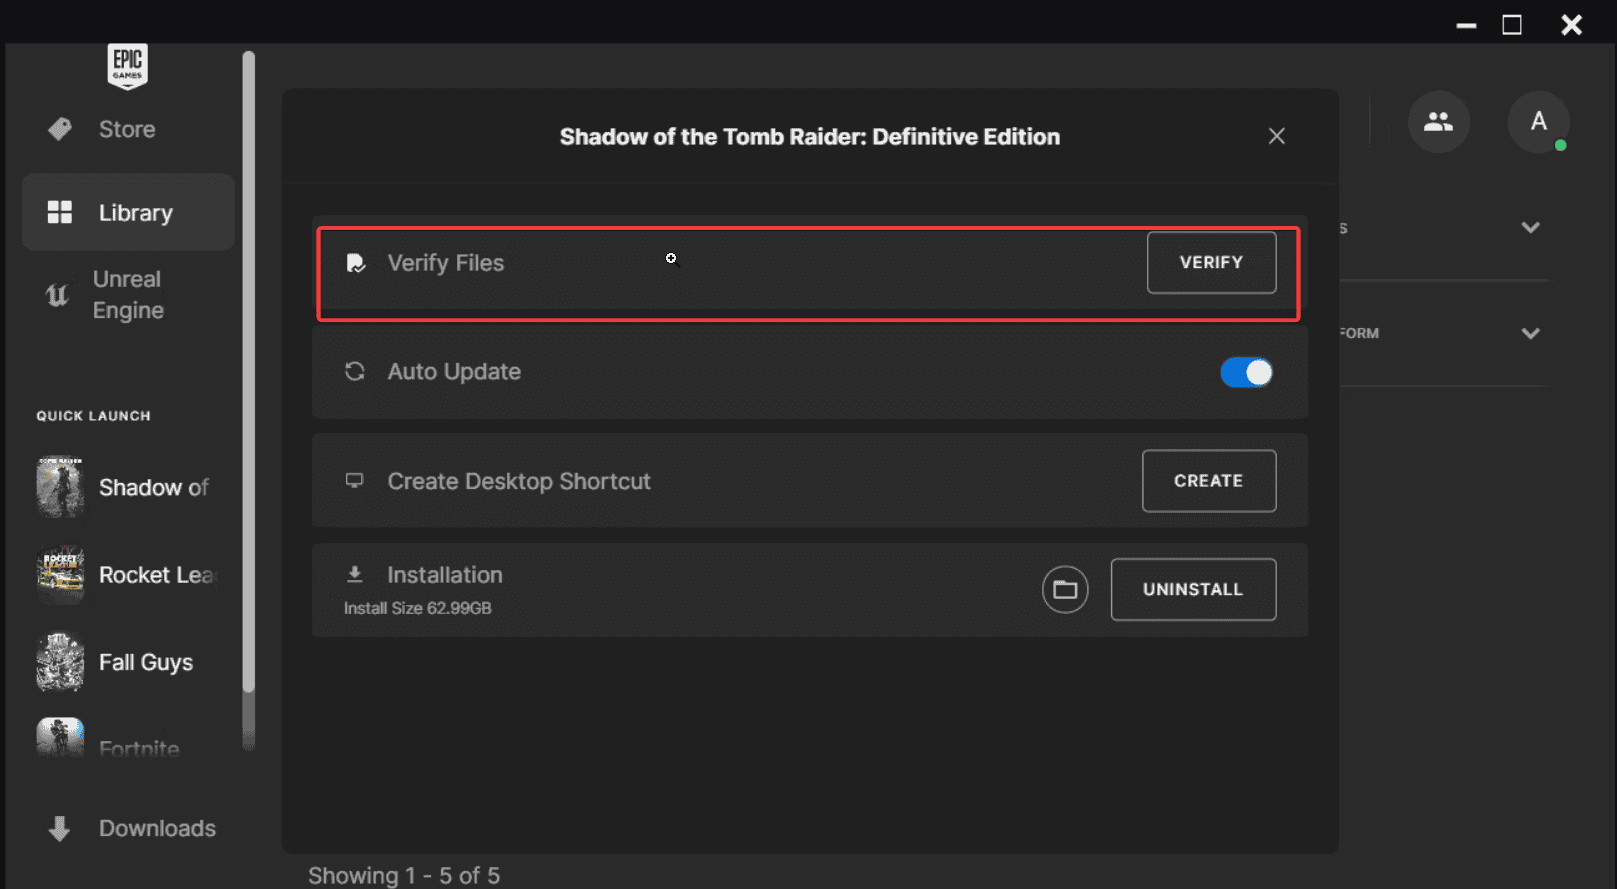Open the account avatar A menu
Viewport: 1617px width, 889px height.
1538,122
